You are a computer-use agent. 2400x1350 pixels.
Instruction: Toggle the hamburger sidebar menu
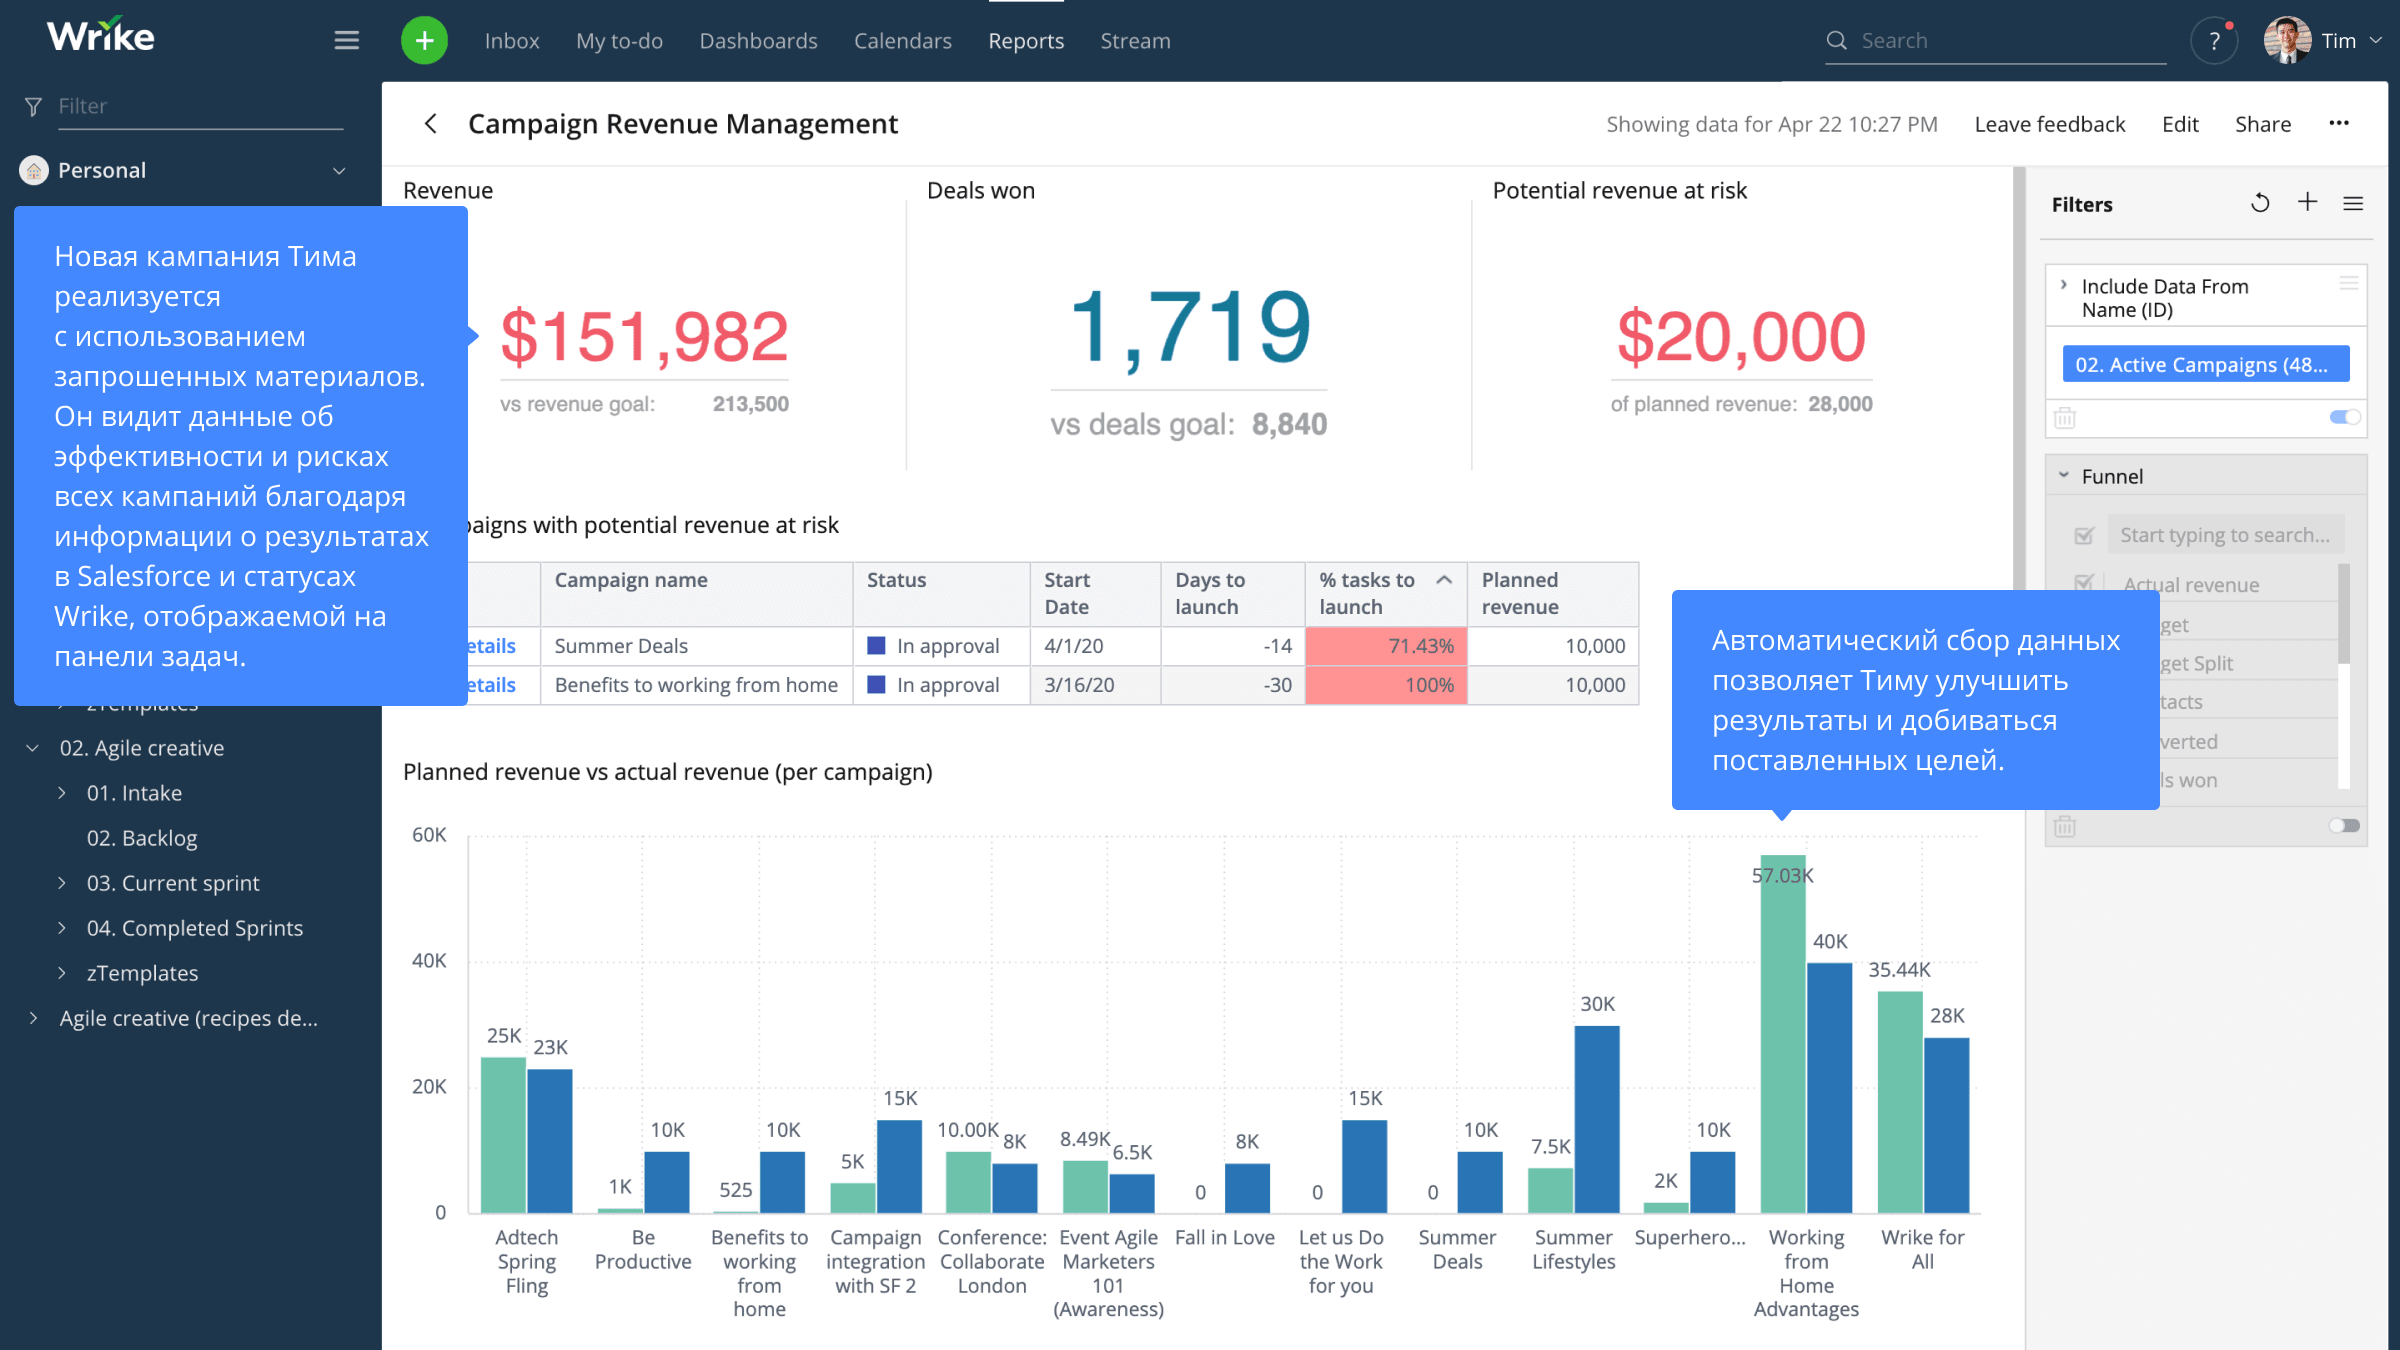pyautogui.click(x=346, y=40)
